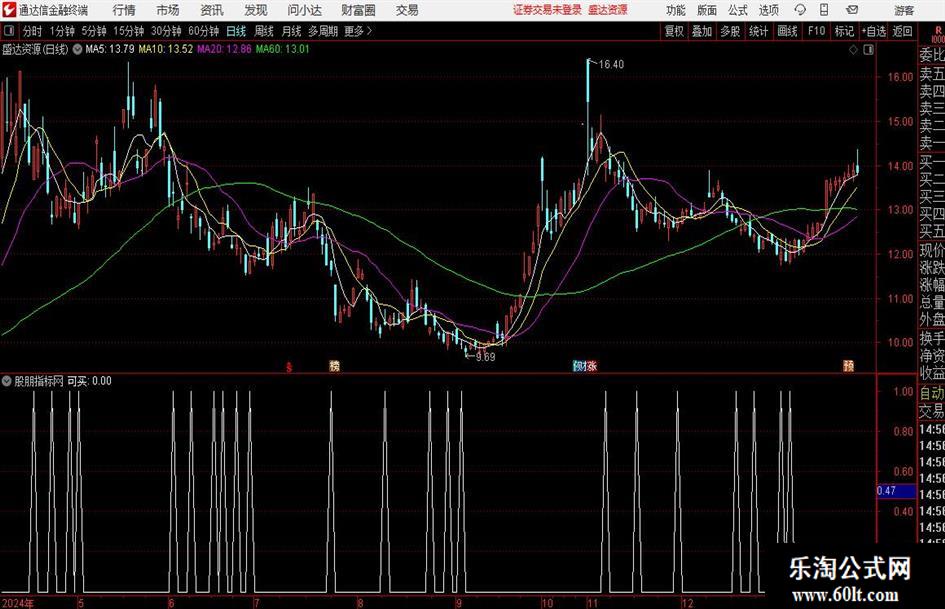Open the mail envelope icon
This screenshot has height=609, width=945.
point(852,10)
